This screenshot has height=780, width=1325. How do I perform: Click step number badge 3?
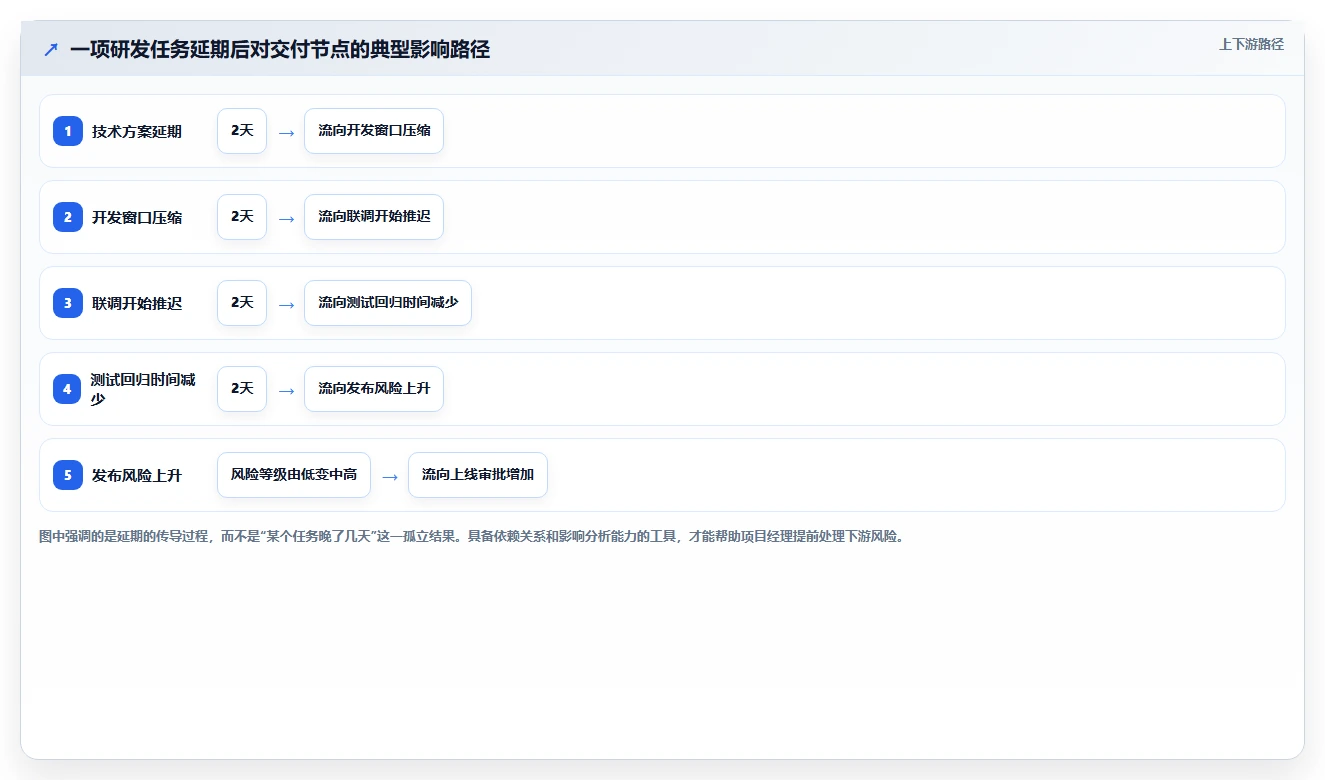tap(68, 303)
